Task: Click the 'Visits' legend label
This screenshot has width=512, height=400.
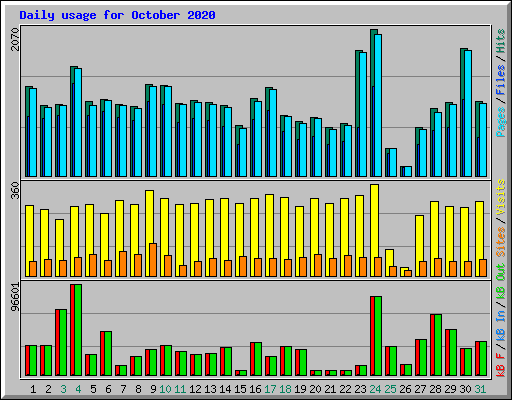Action: tap(501, 198)
